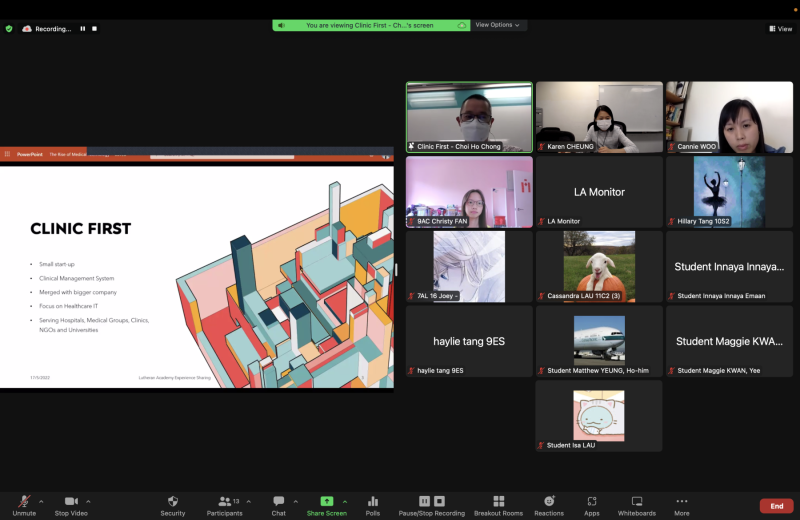Screen dimensions: 800x520
Task: Click the 'Recording...' status text
Action: [x=53, y=29]
